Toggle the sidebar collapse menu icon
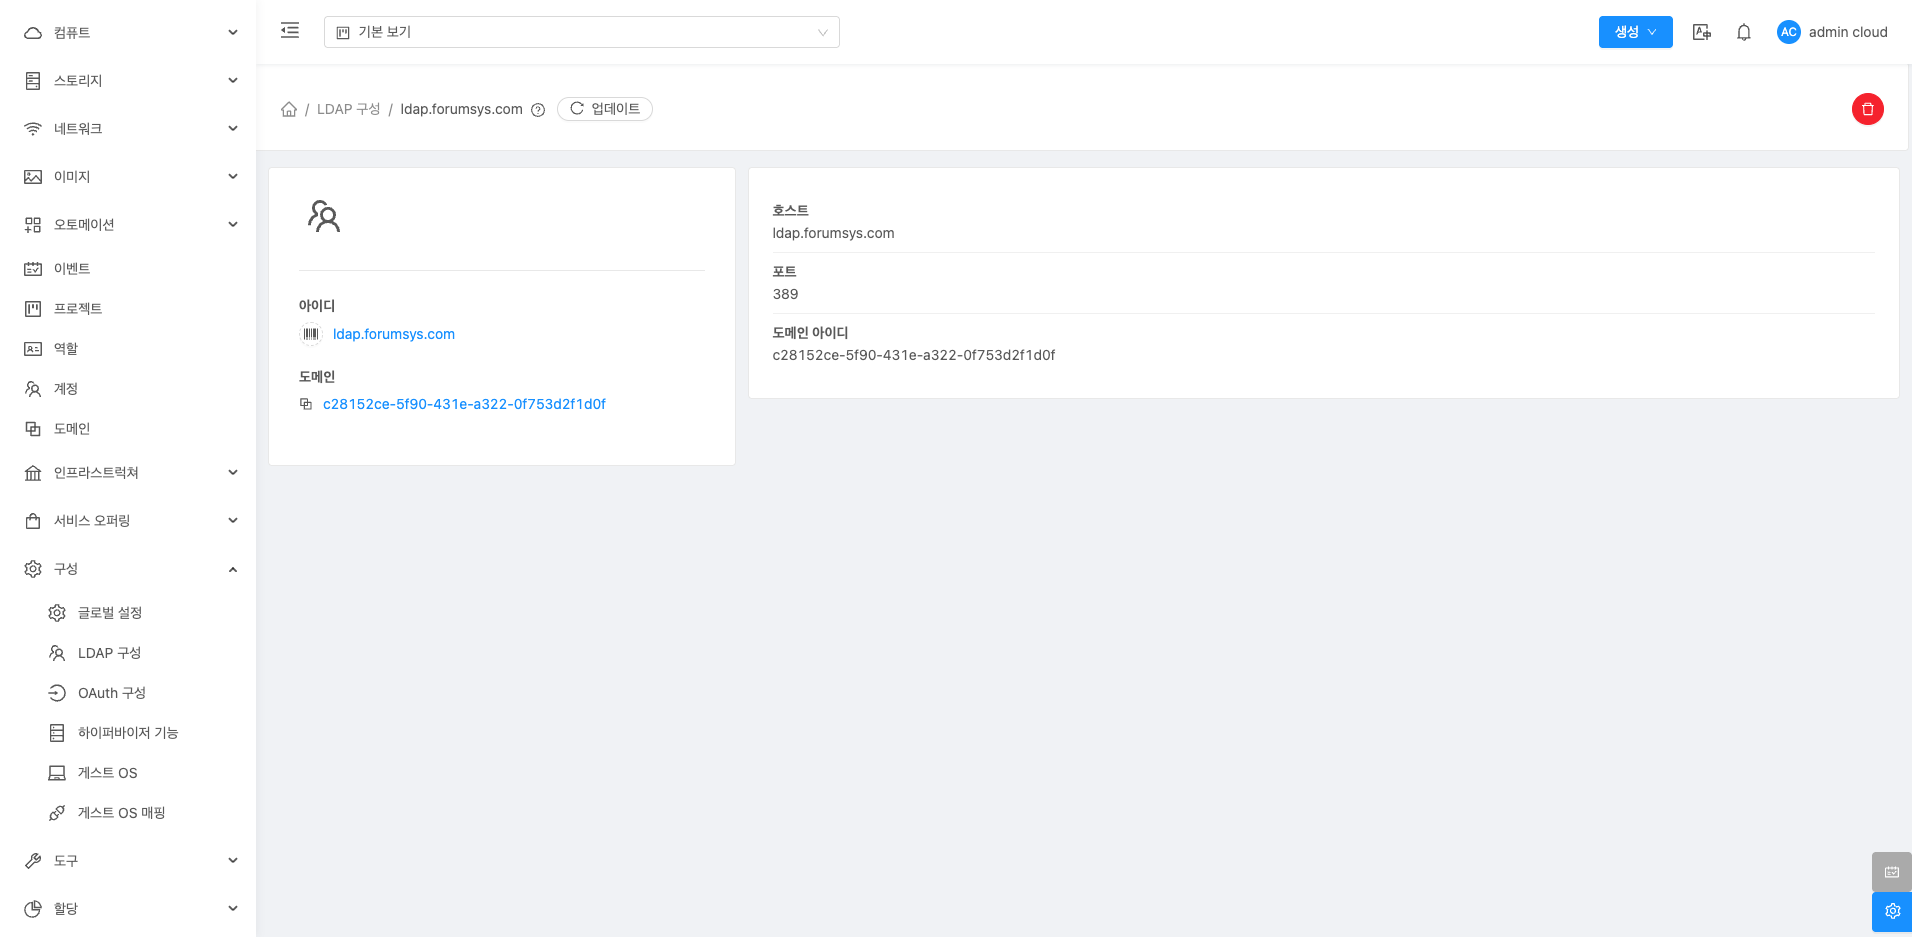 (290, 31)
